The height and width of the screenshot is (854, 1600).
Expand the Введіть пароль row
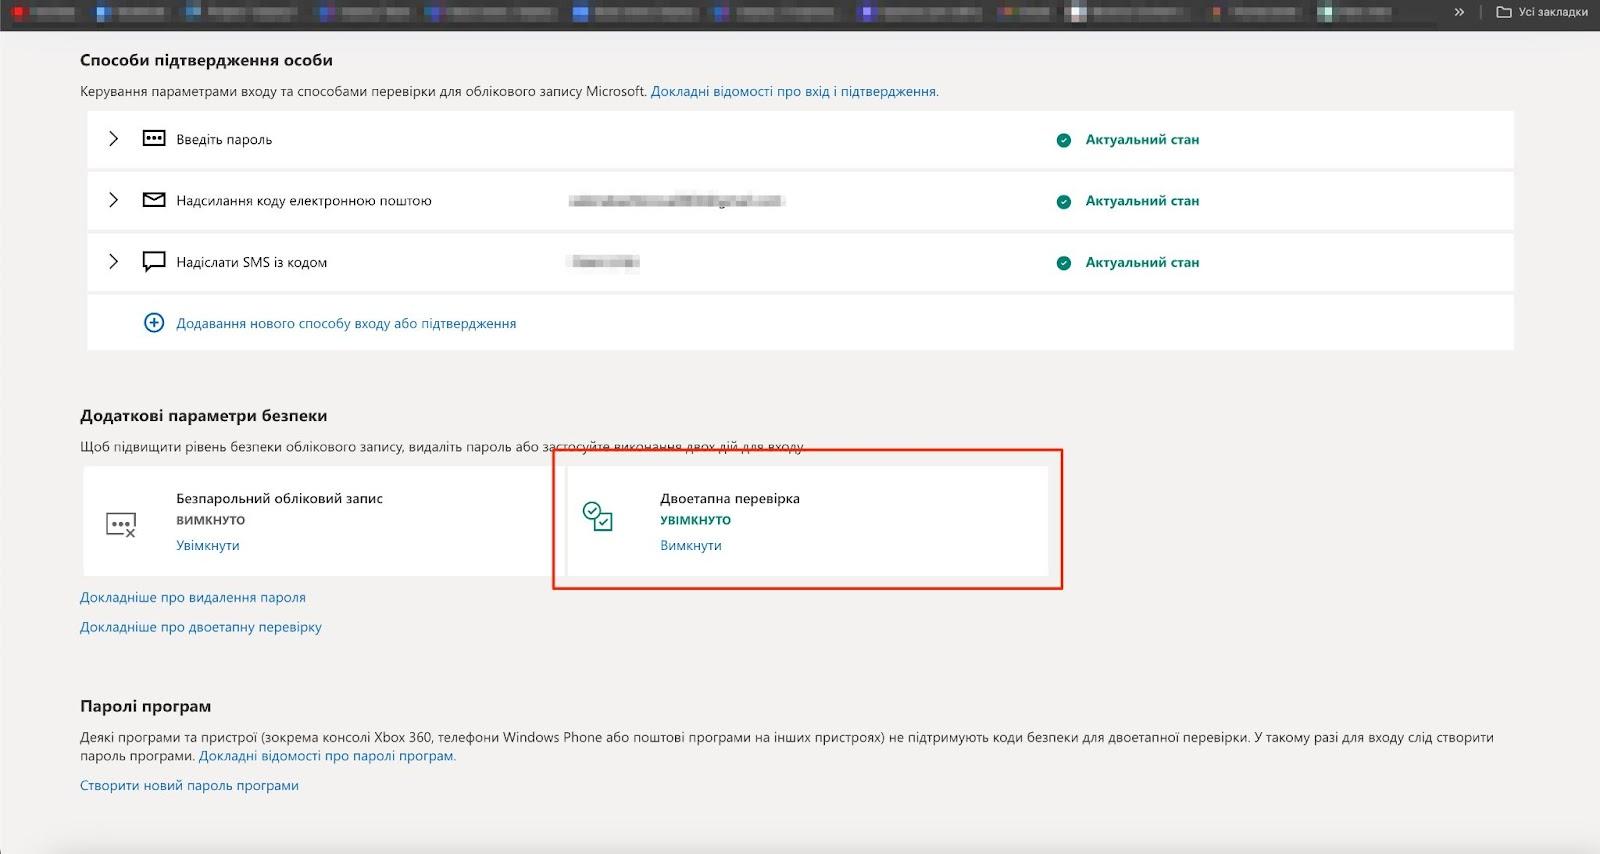coord(113,139)
